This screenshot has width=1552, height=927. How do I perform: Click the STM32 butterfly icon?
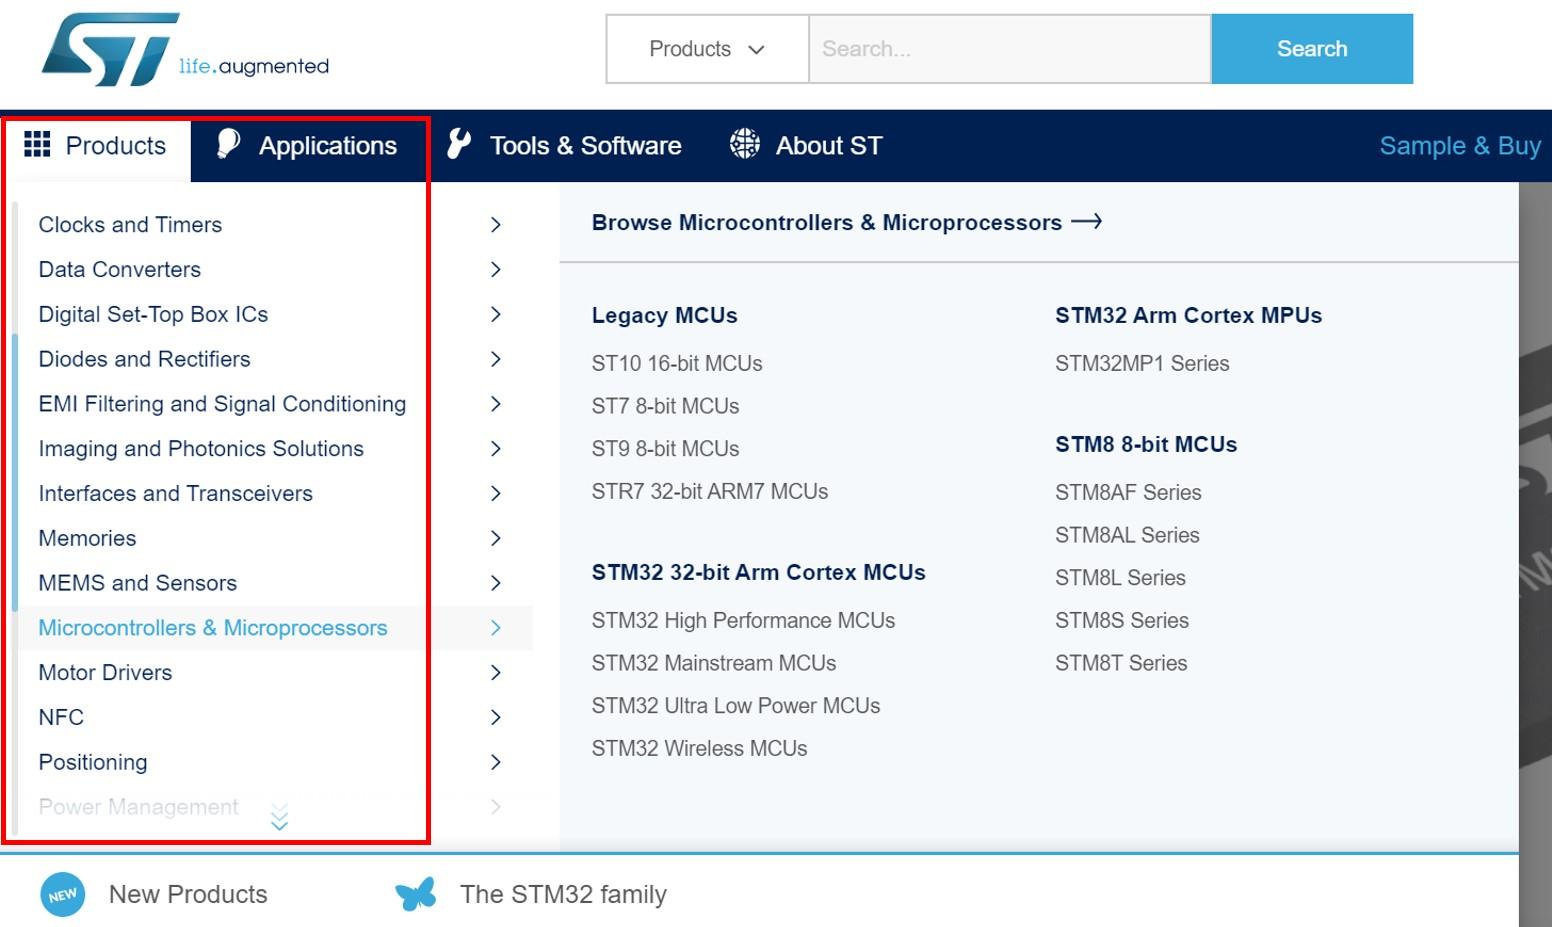416,894
